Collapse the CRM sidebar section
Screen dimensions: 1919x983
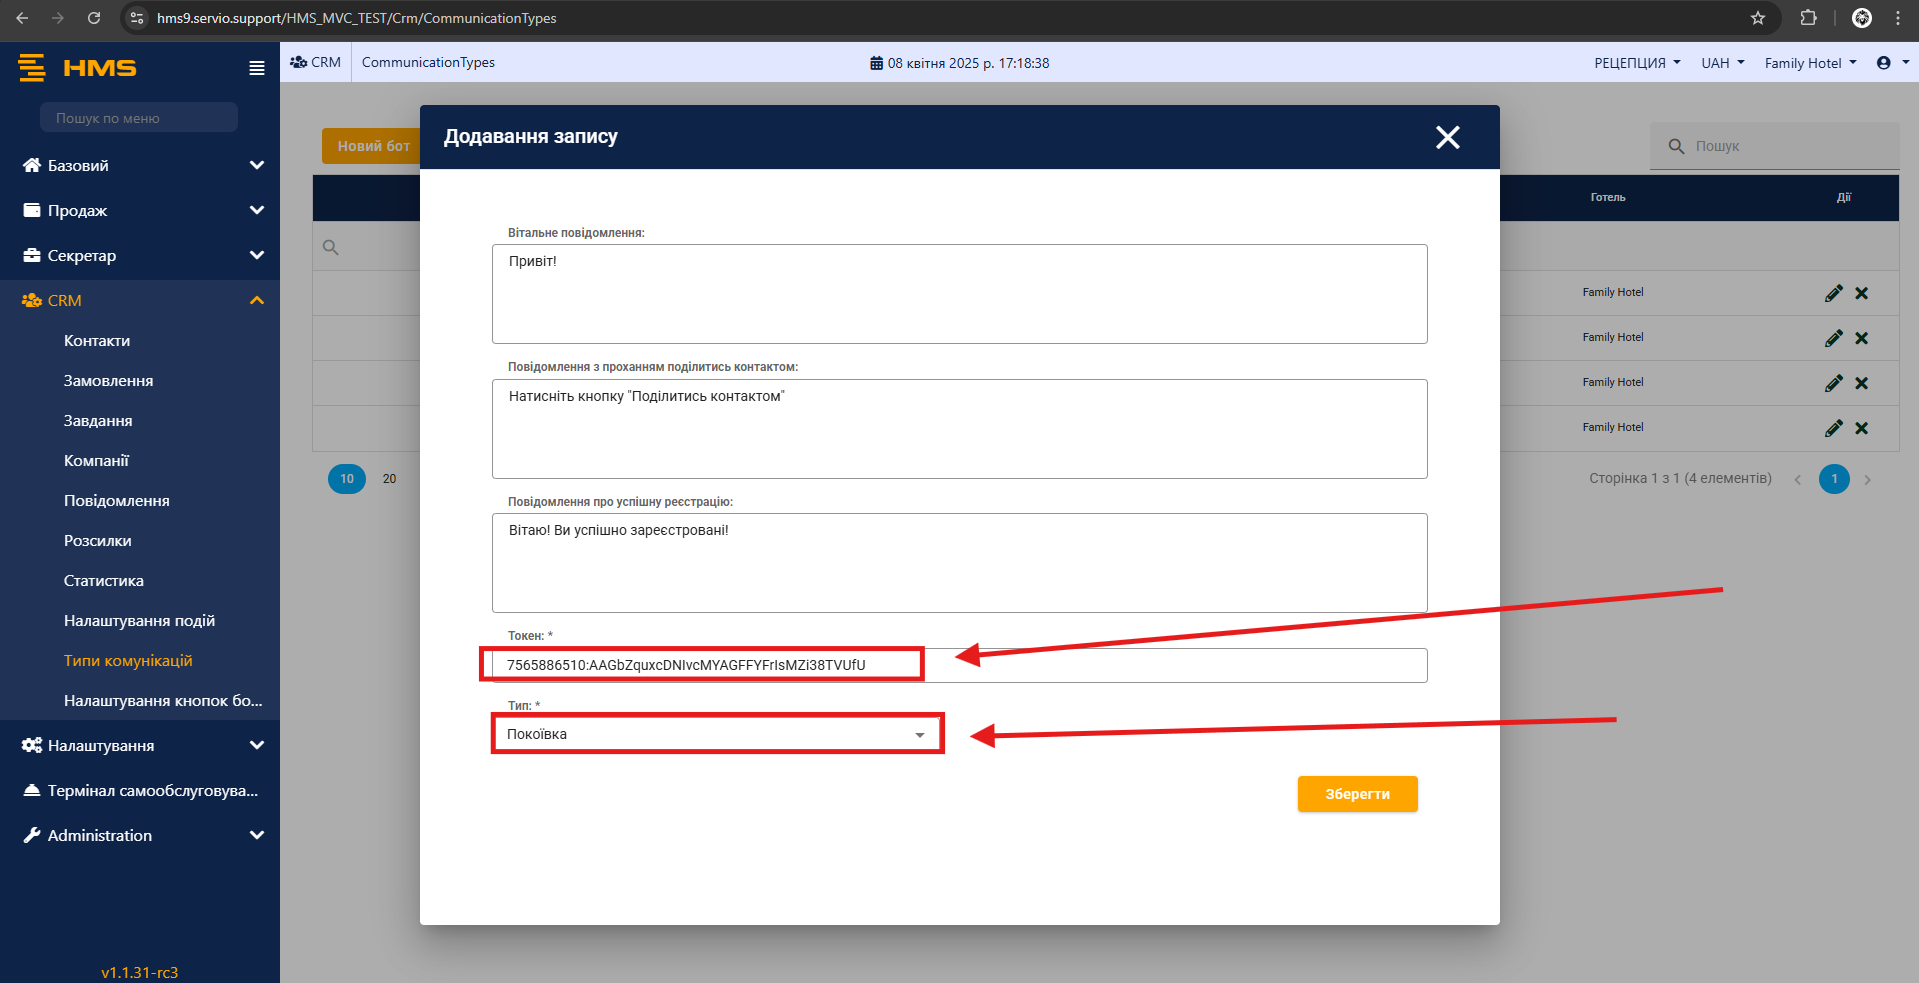pos(257,300)
